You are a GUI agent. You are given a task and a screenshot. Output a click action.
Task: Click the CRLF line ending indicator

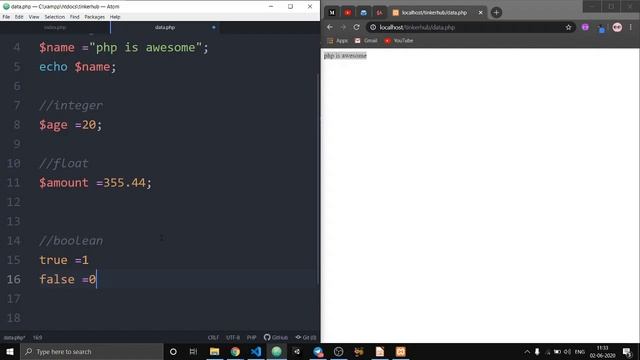[x=213, y=338]
